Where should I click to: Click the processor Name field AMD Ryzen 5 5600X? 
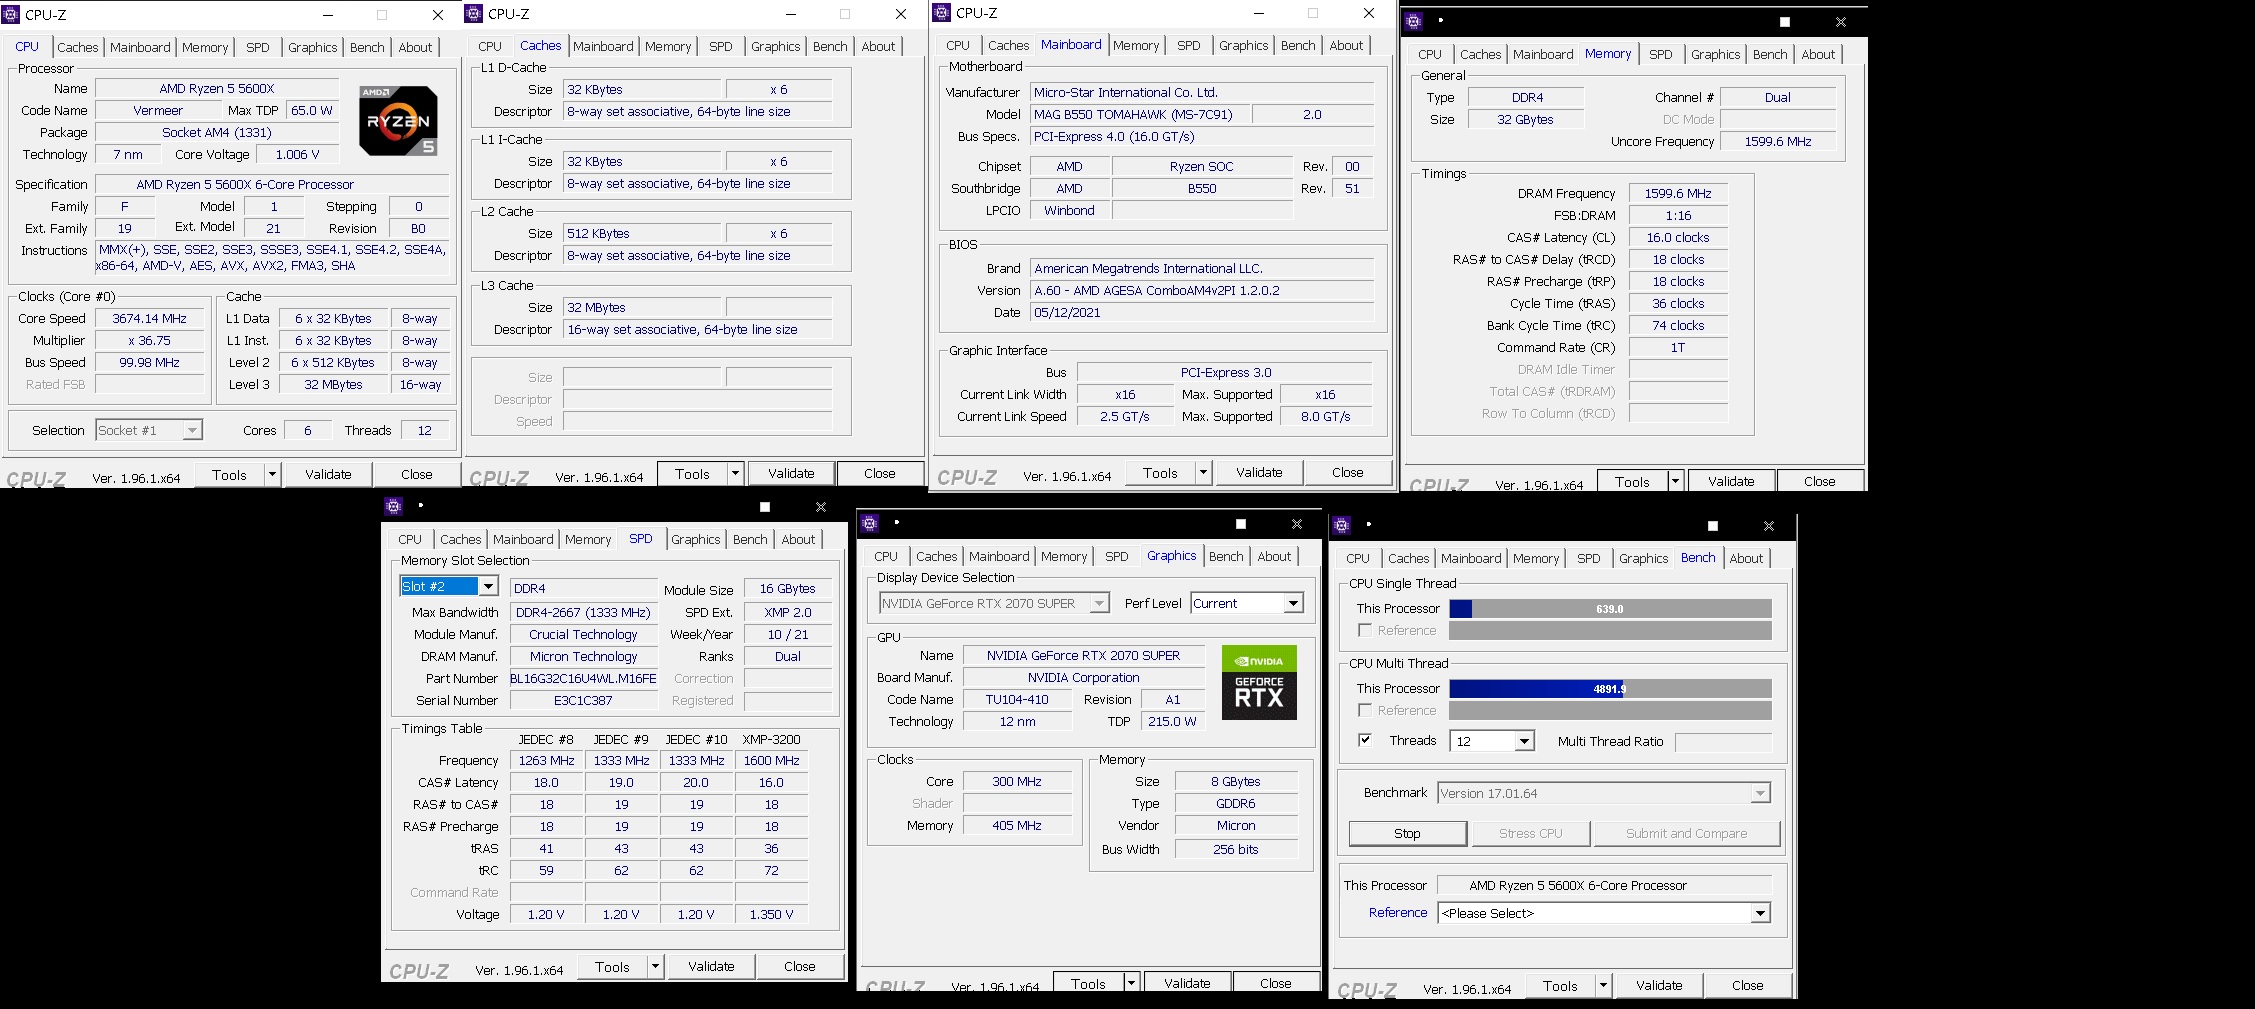[216, 89]
